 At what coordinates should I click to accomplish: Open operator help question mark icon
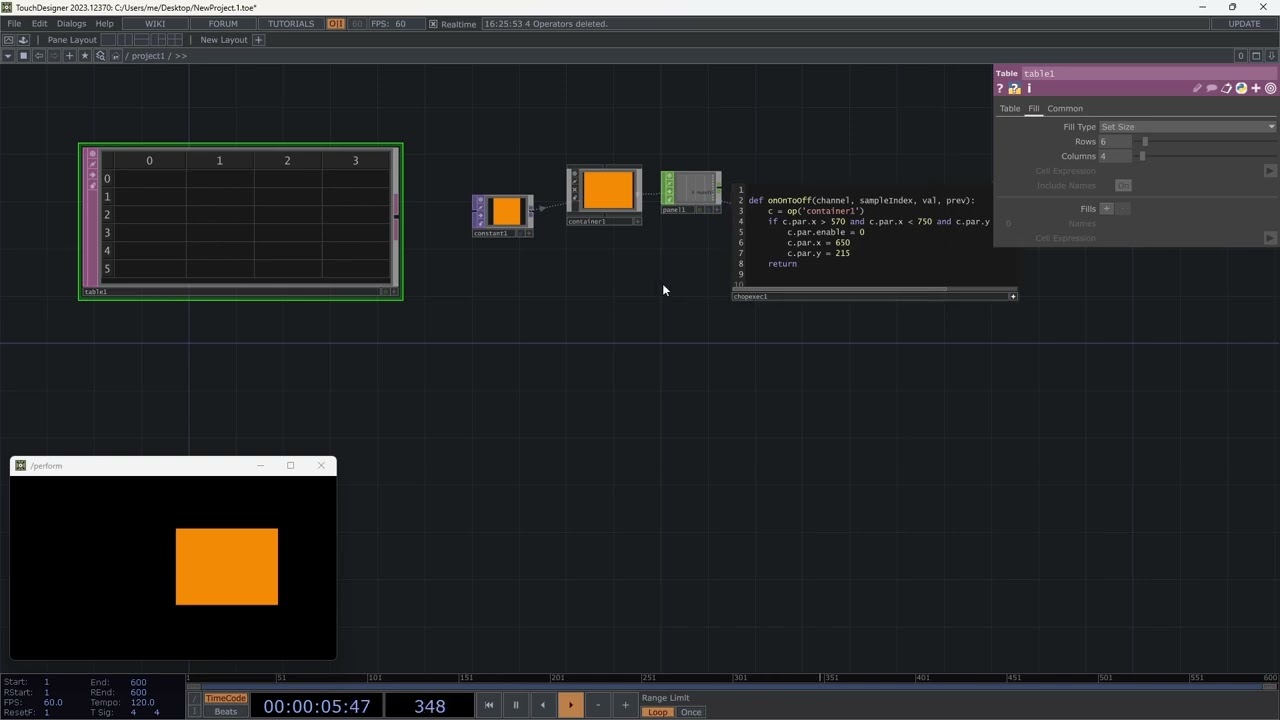coord(999,89)
